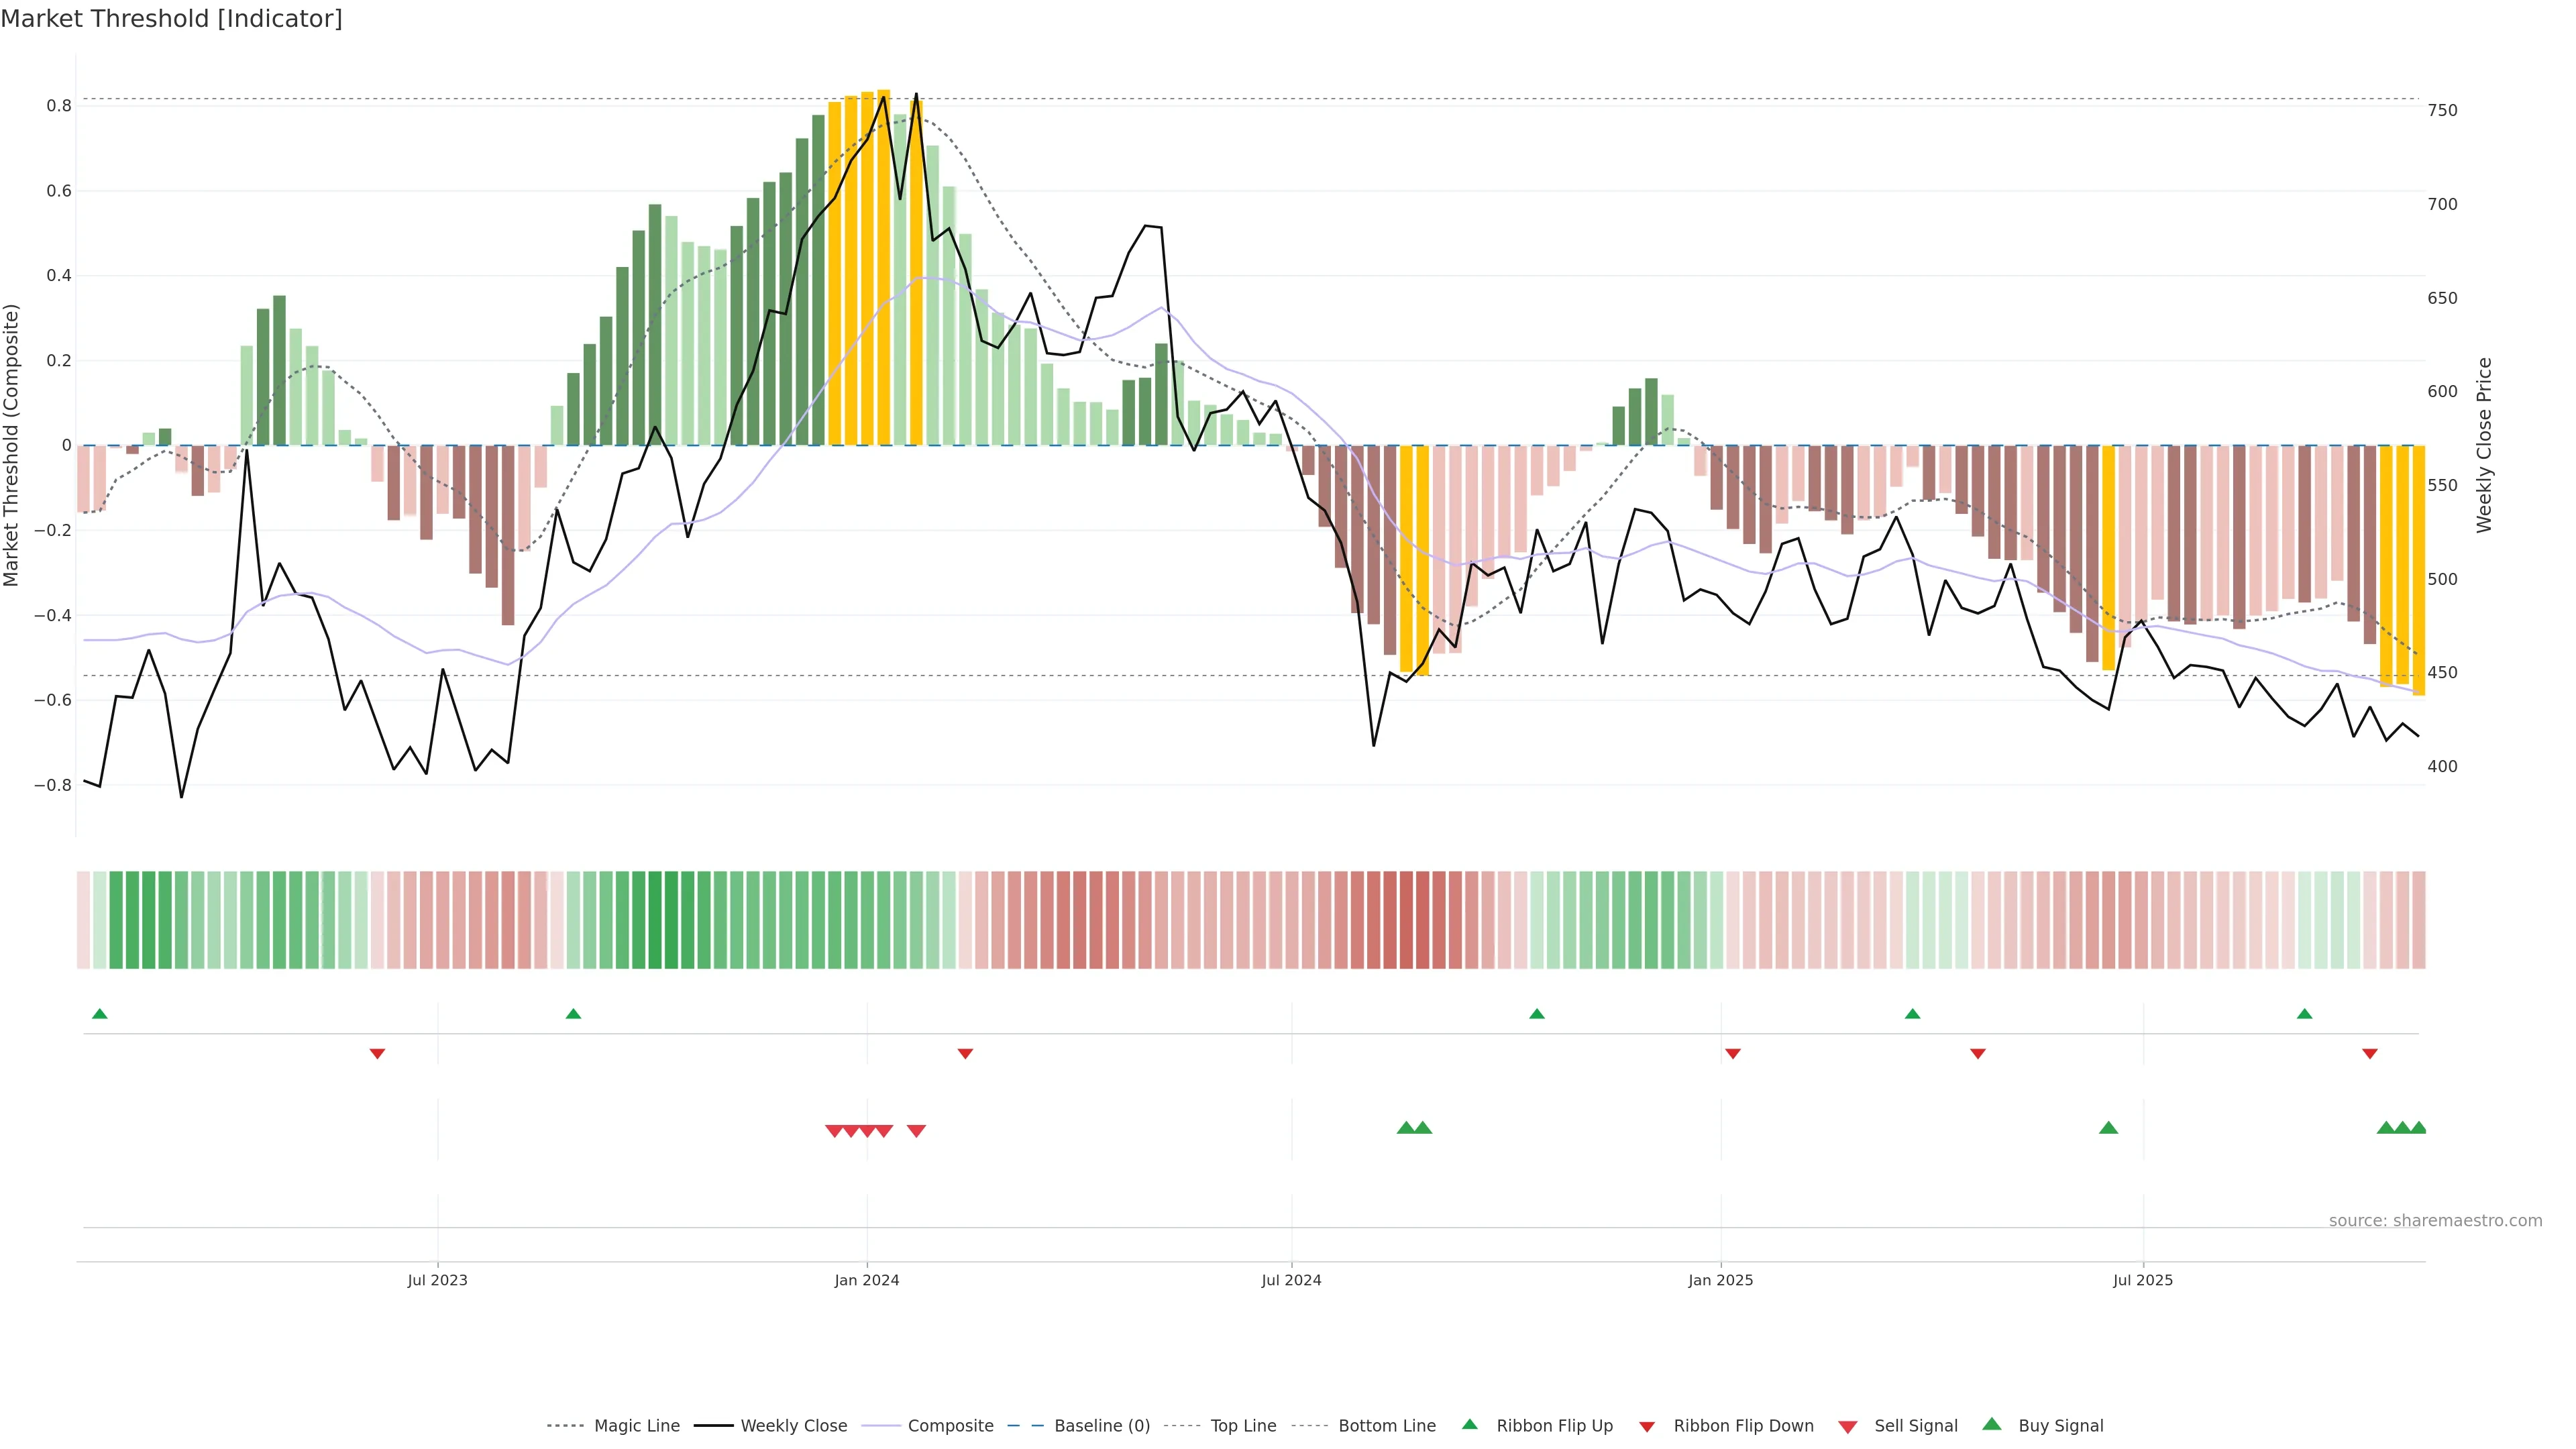Click the Market Threshold [Indicator] title
2576x1449 pixels.
click(171, 19)
